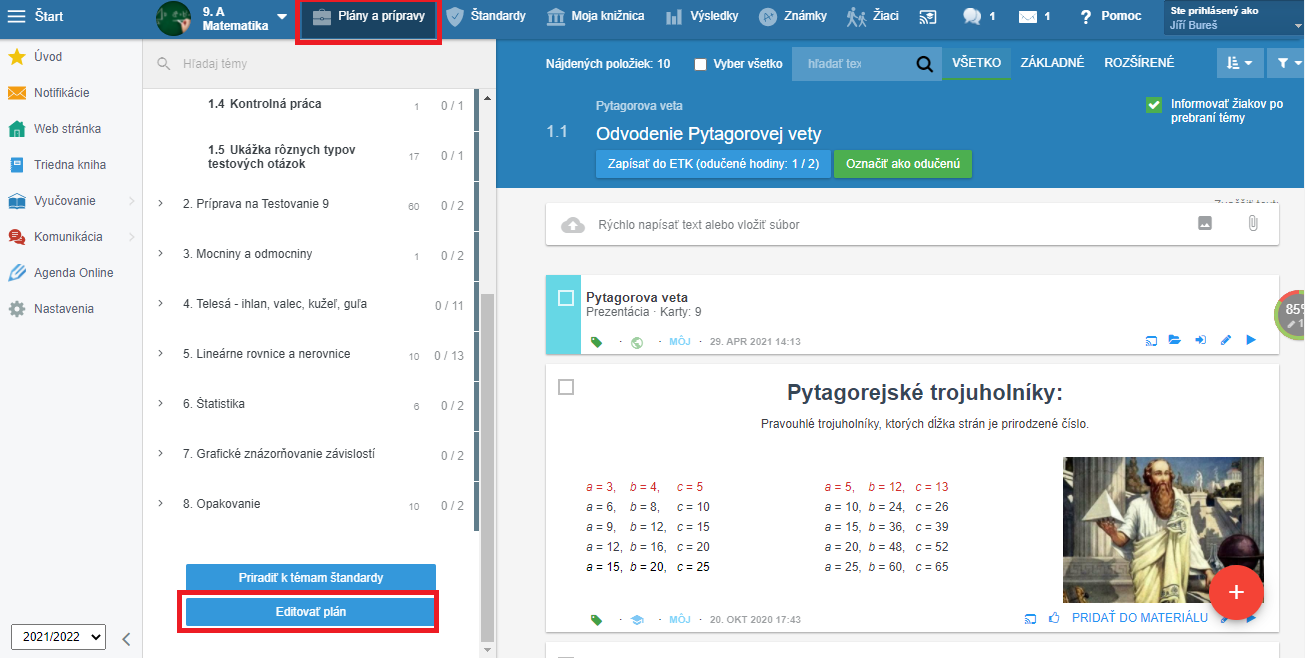Image resolution: width=1305 pixels, height=658 pixels.
Task: Click the attach file paperclip icon
Action: (x=1252, y=224)
